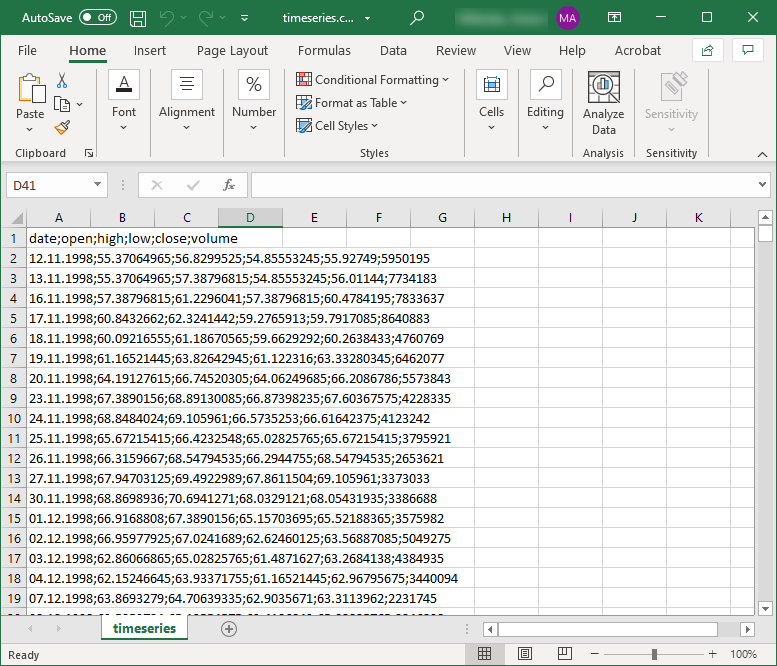Image resolution: width=777 pixels, height=666 pixels.
Task: Click the Share icon in ribbon
Action: pyautogui.click(x=708, y=50)
